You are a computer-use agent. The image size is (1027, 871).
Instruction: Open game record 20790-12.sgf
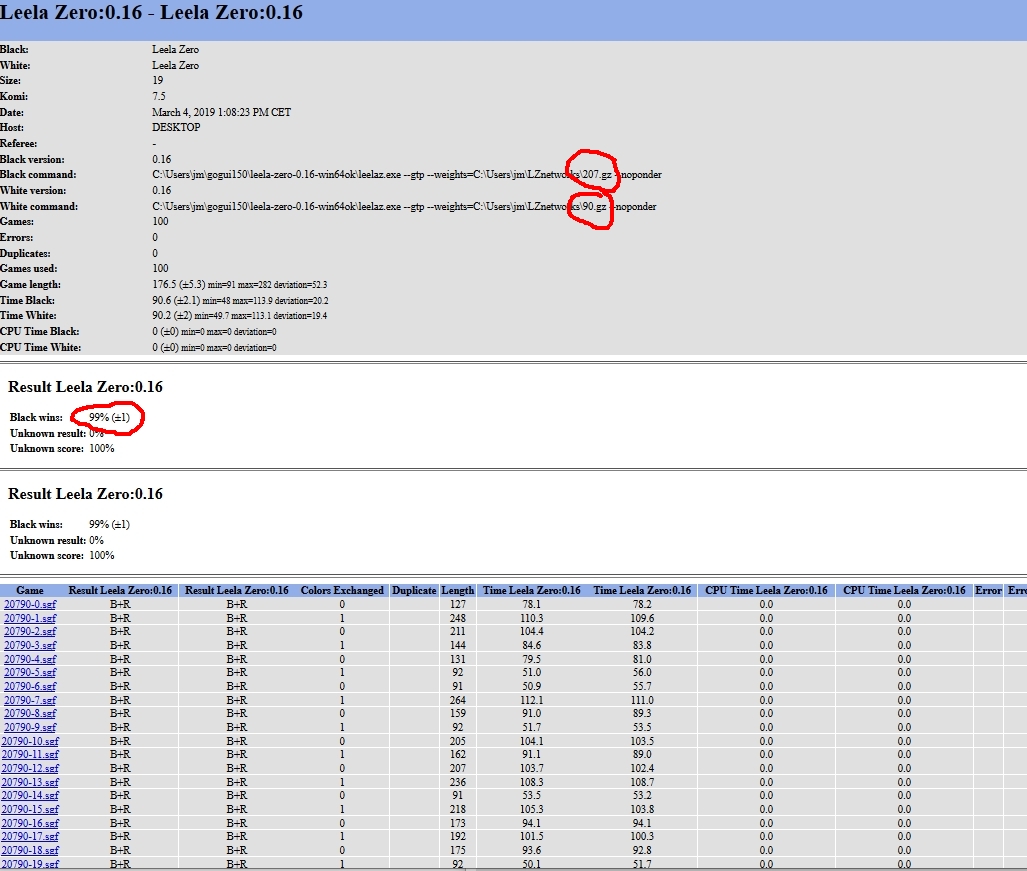pyautogui.click(x=30, y=768)
